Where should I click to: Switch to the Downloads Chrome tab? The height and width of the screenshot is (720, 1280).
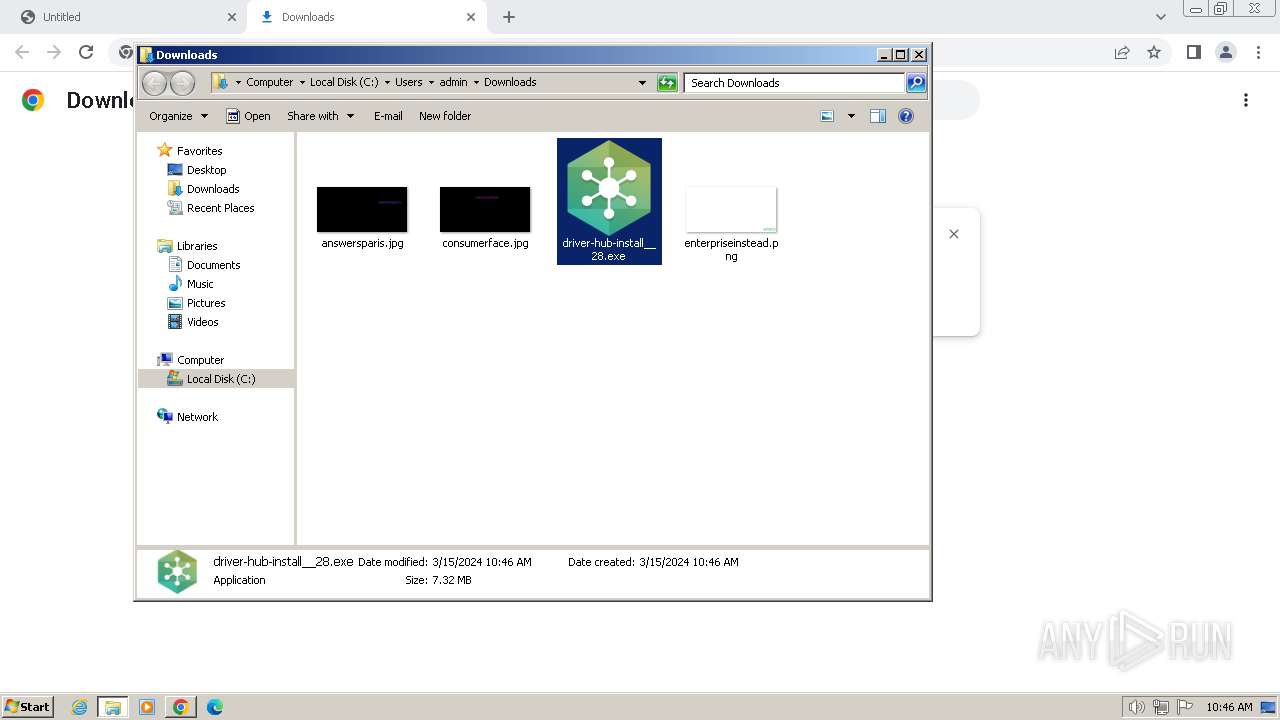coord(366,17)
